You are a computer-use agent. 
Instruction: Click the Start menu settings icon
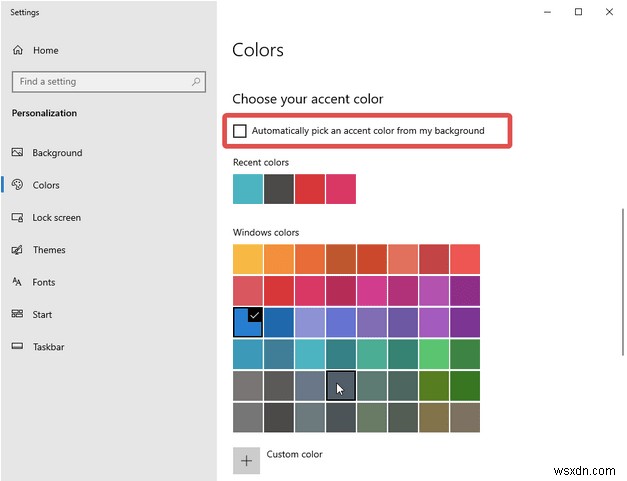click(x=18, y=314)
